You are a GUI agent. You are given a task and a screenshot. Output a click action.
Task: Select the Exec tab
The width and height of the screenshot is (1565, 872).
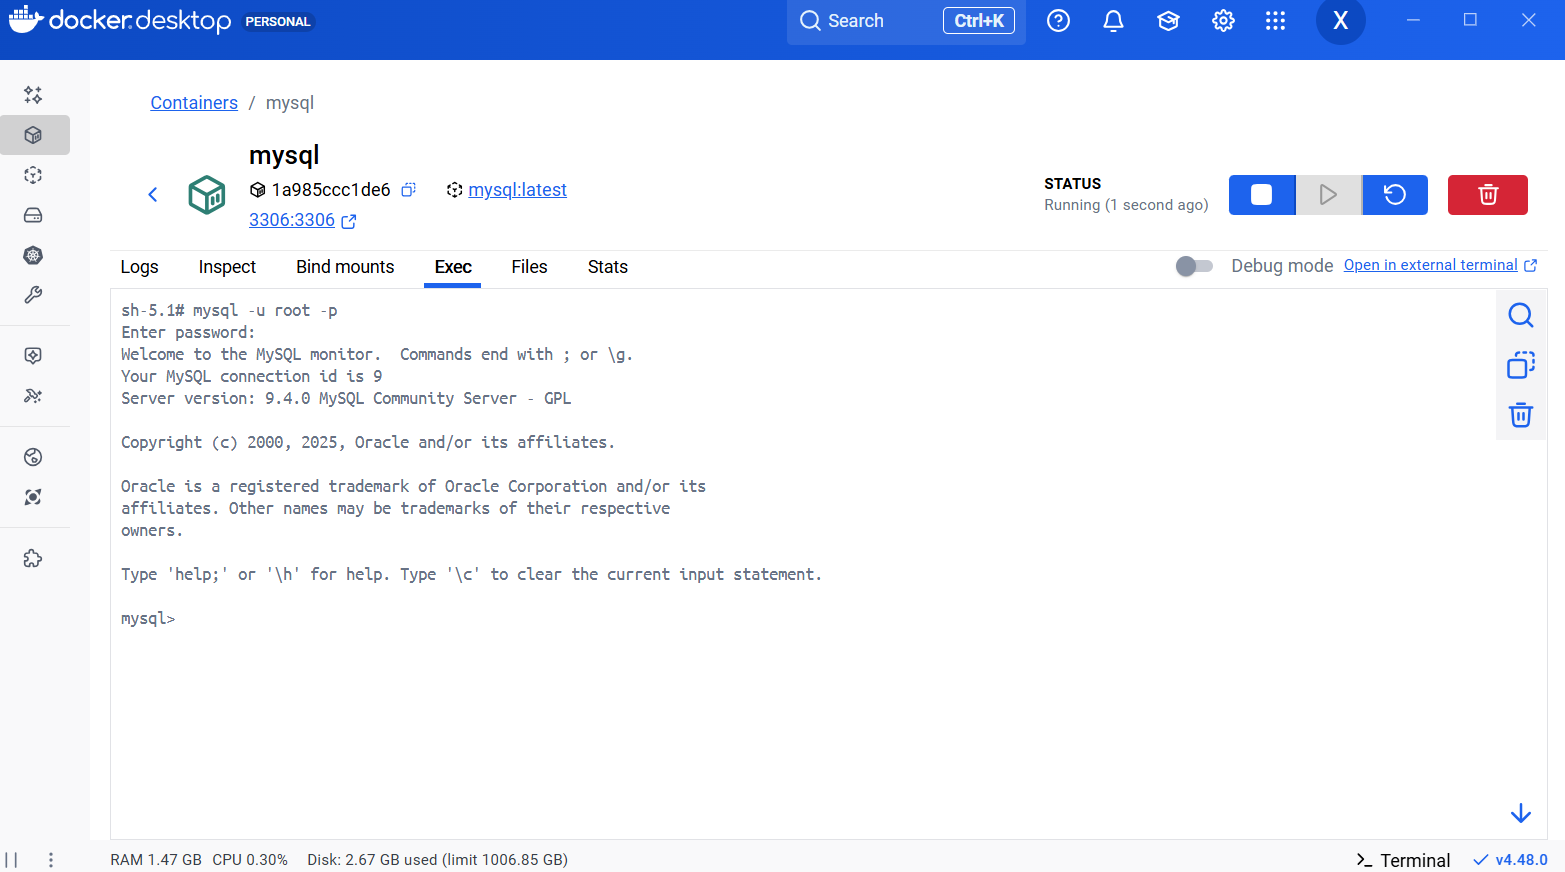point(453,267)
